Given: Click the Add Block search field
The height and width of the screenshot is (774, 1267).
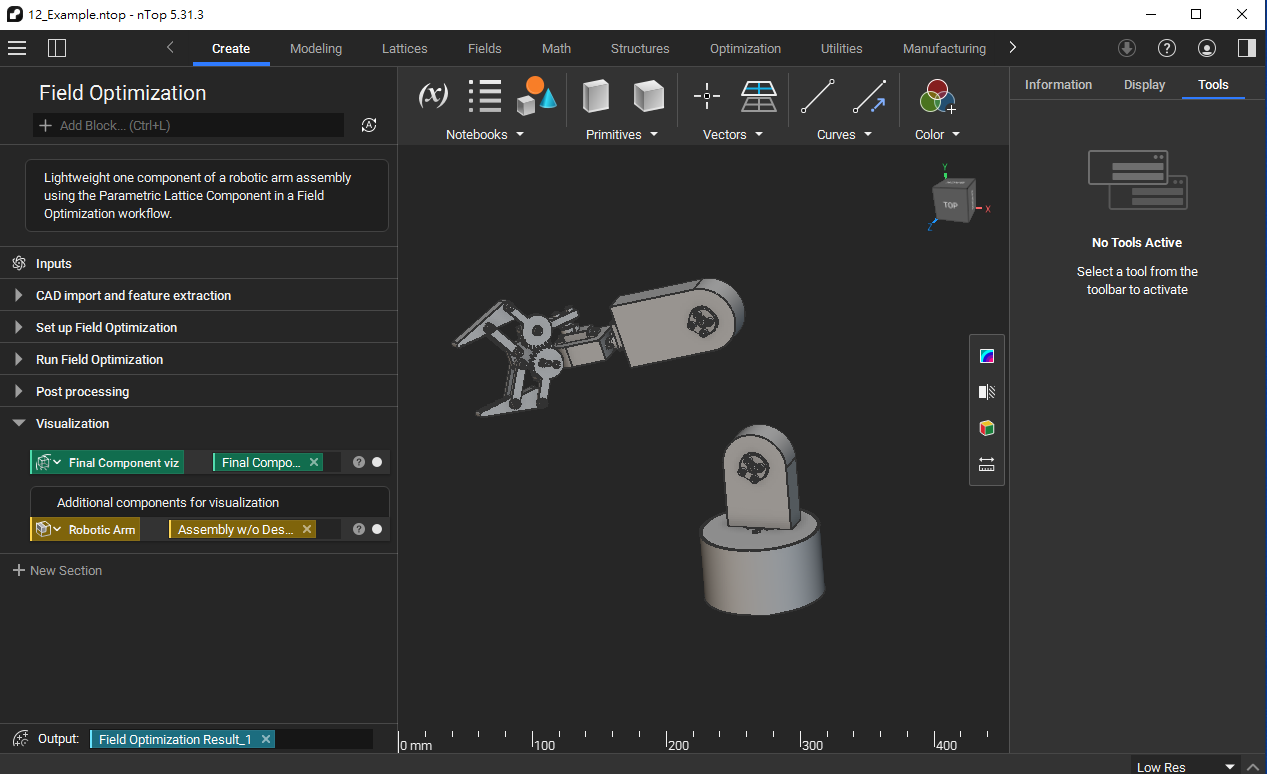Looking at the screenshot, I should 190,126.
